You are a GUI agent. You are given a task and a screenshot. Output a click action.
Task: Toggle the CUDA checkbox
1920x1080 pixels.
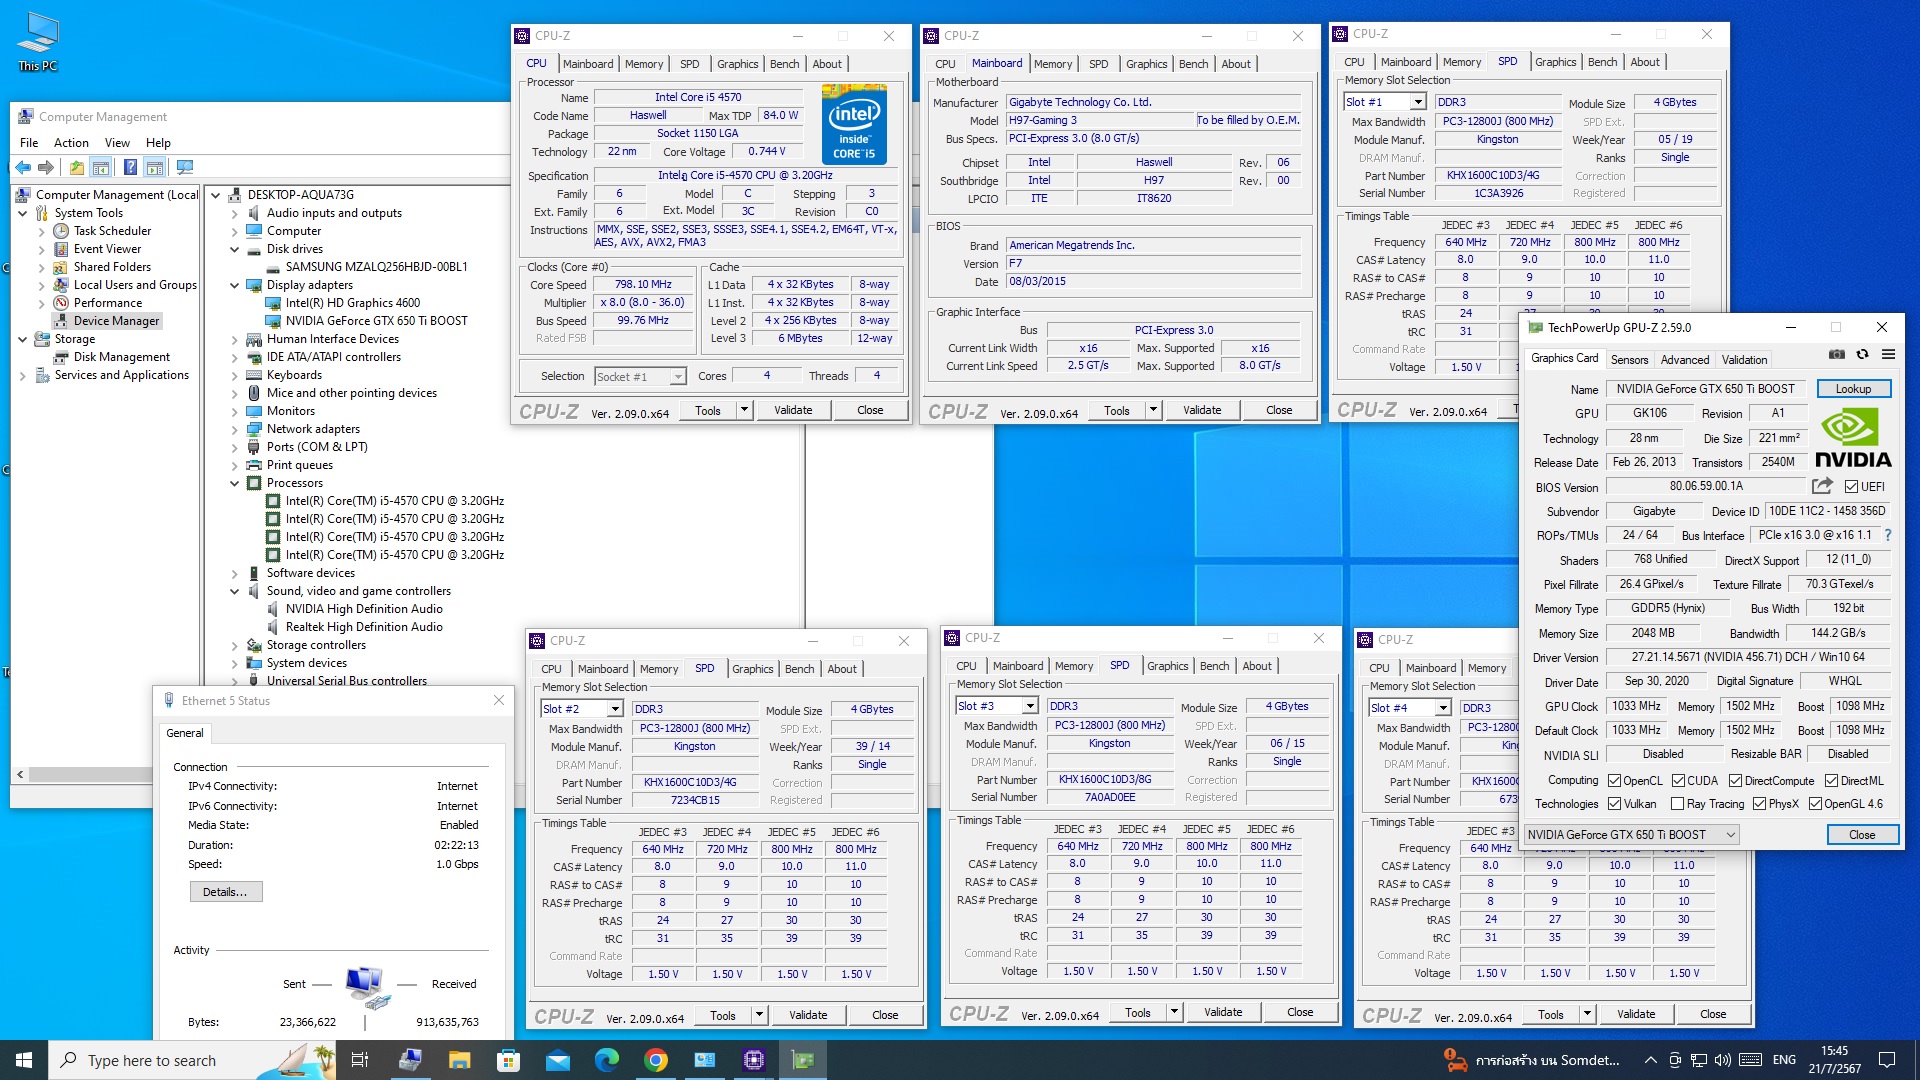[1678, 781]
